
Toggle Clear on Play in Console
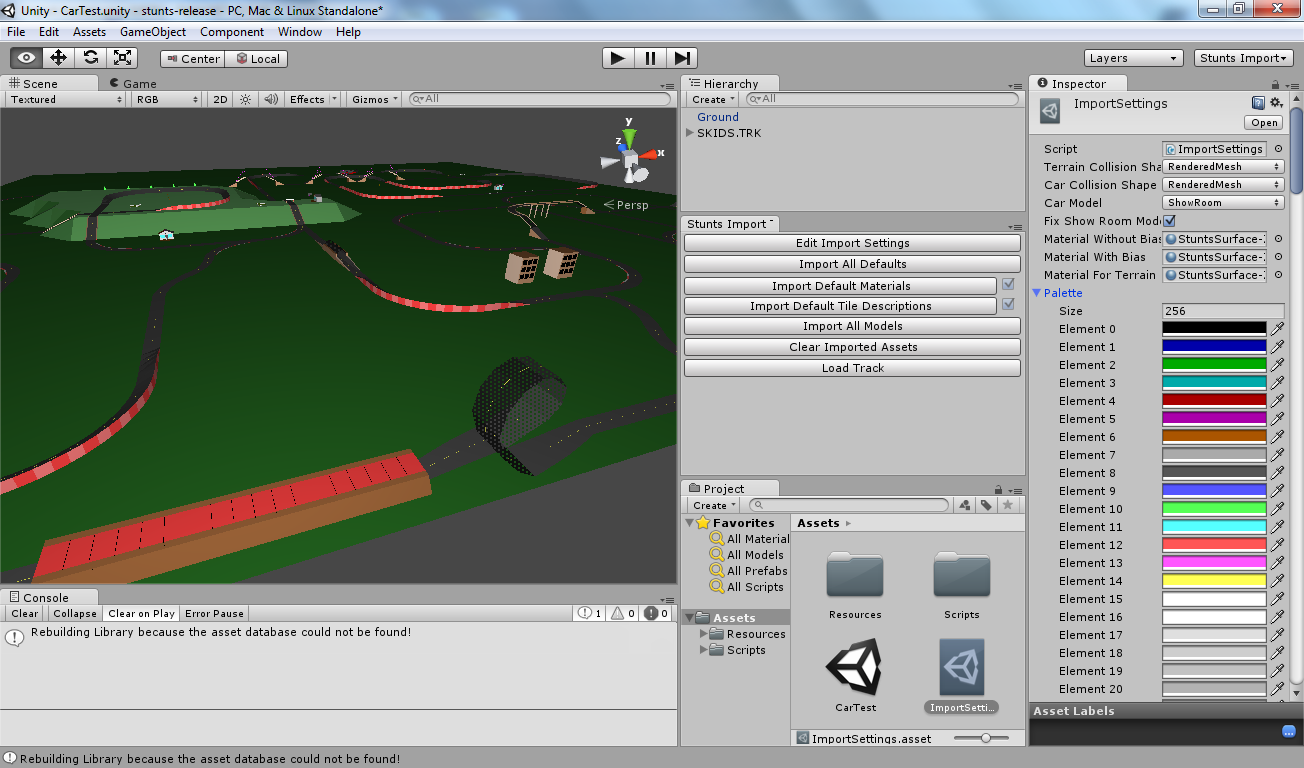[x=141, y=613]
